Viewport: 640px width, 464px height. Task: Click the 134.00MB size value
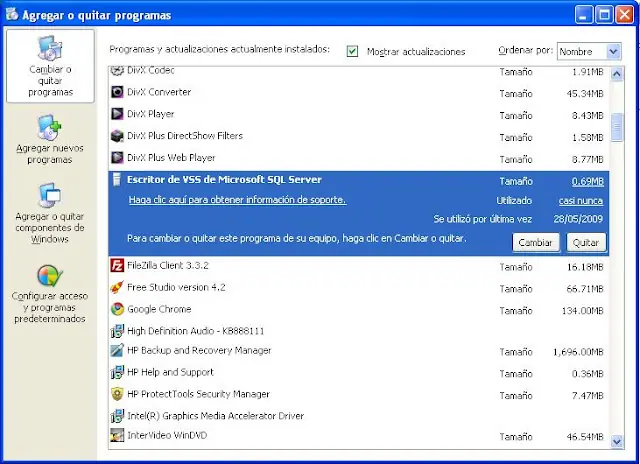pos(582,311)
